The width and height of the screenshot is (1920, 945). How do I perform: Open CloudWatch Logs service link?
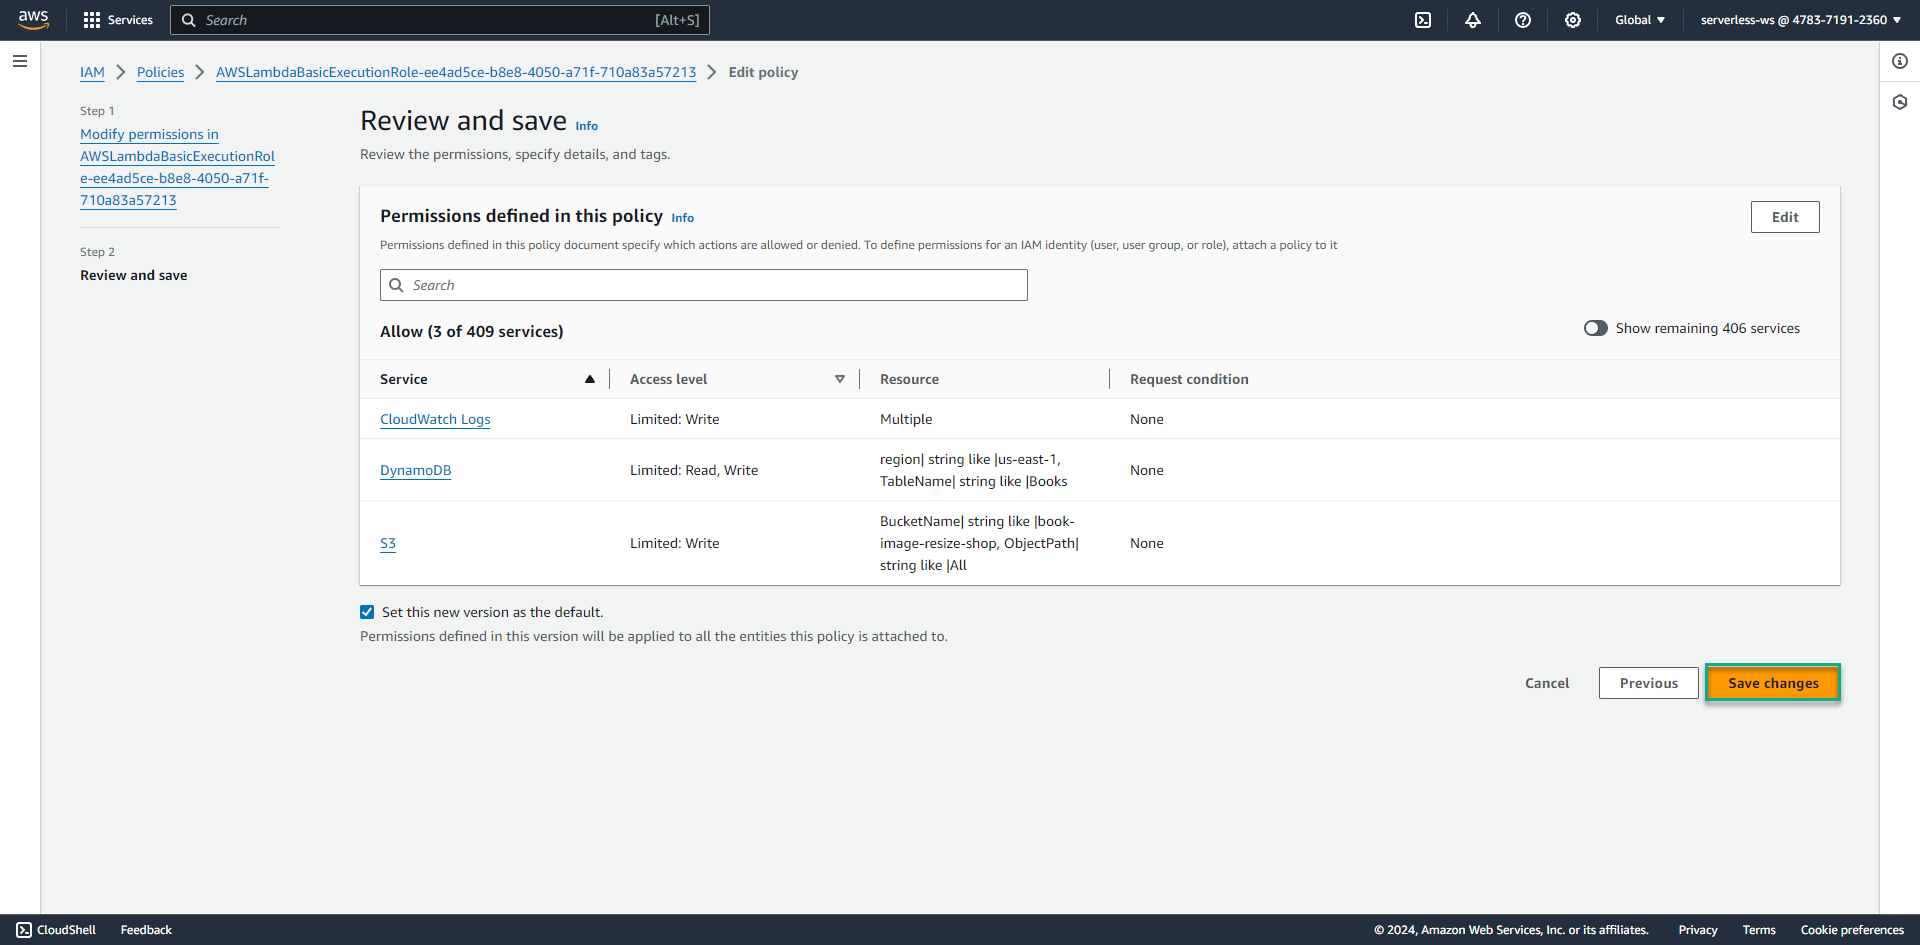click(435, 419)
